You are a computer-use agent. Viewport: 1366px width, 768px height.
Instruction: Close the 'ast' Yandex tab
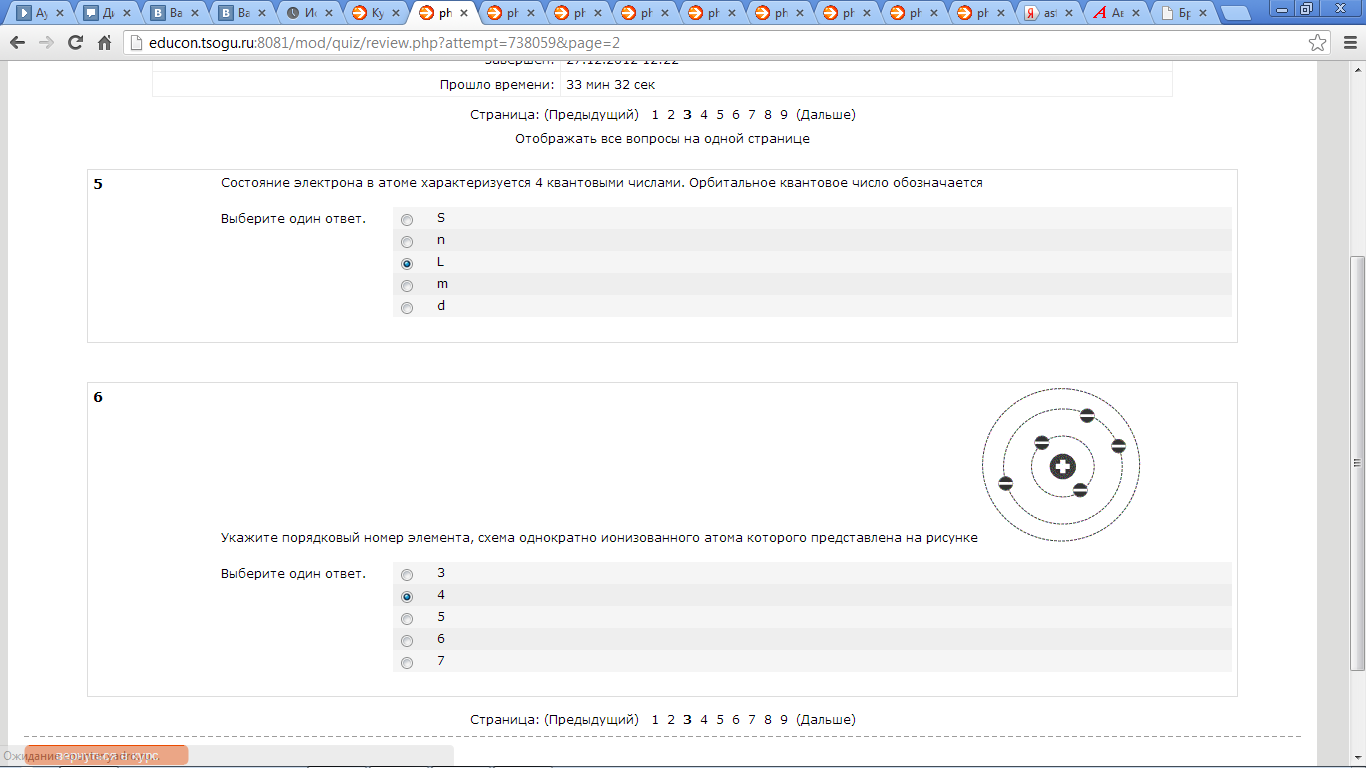pos(1069,14)
